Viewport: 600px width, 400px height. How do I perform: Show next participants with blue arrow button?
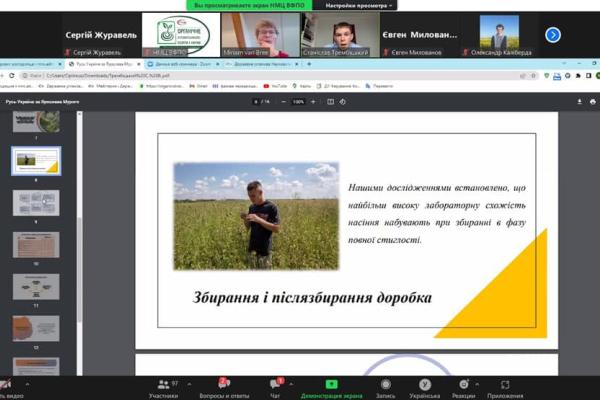click(553, 35)
